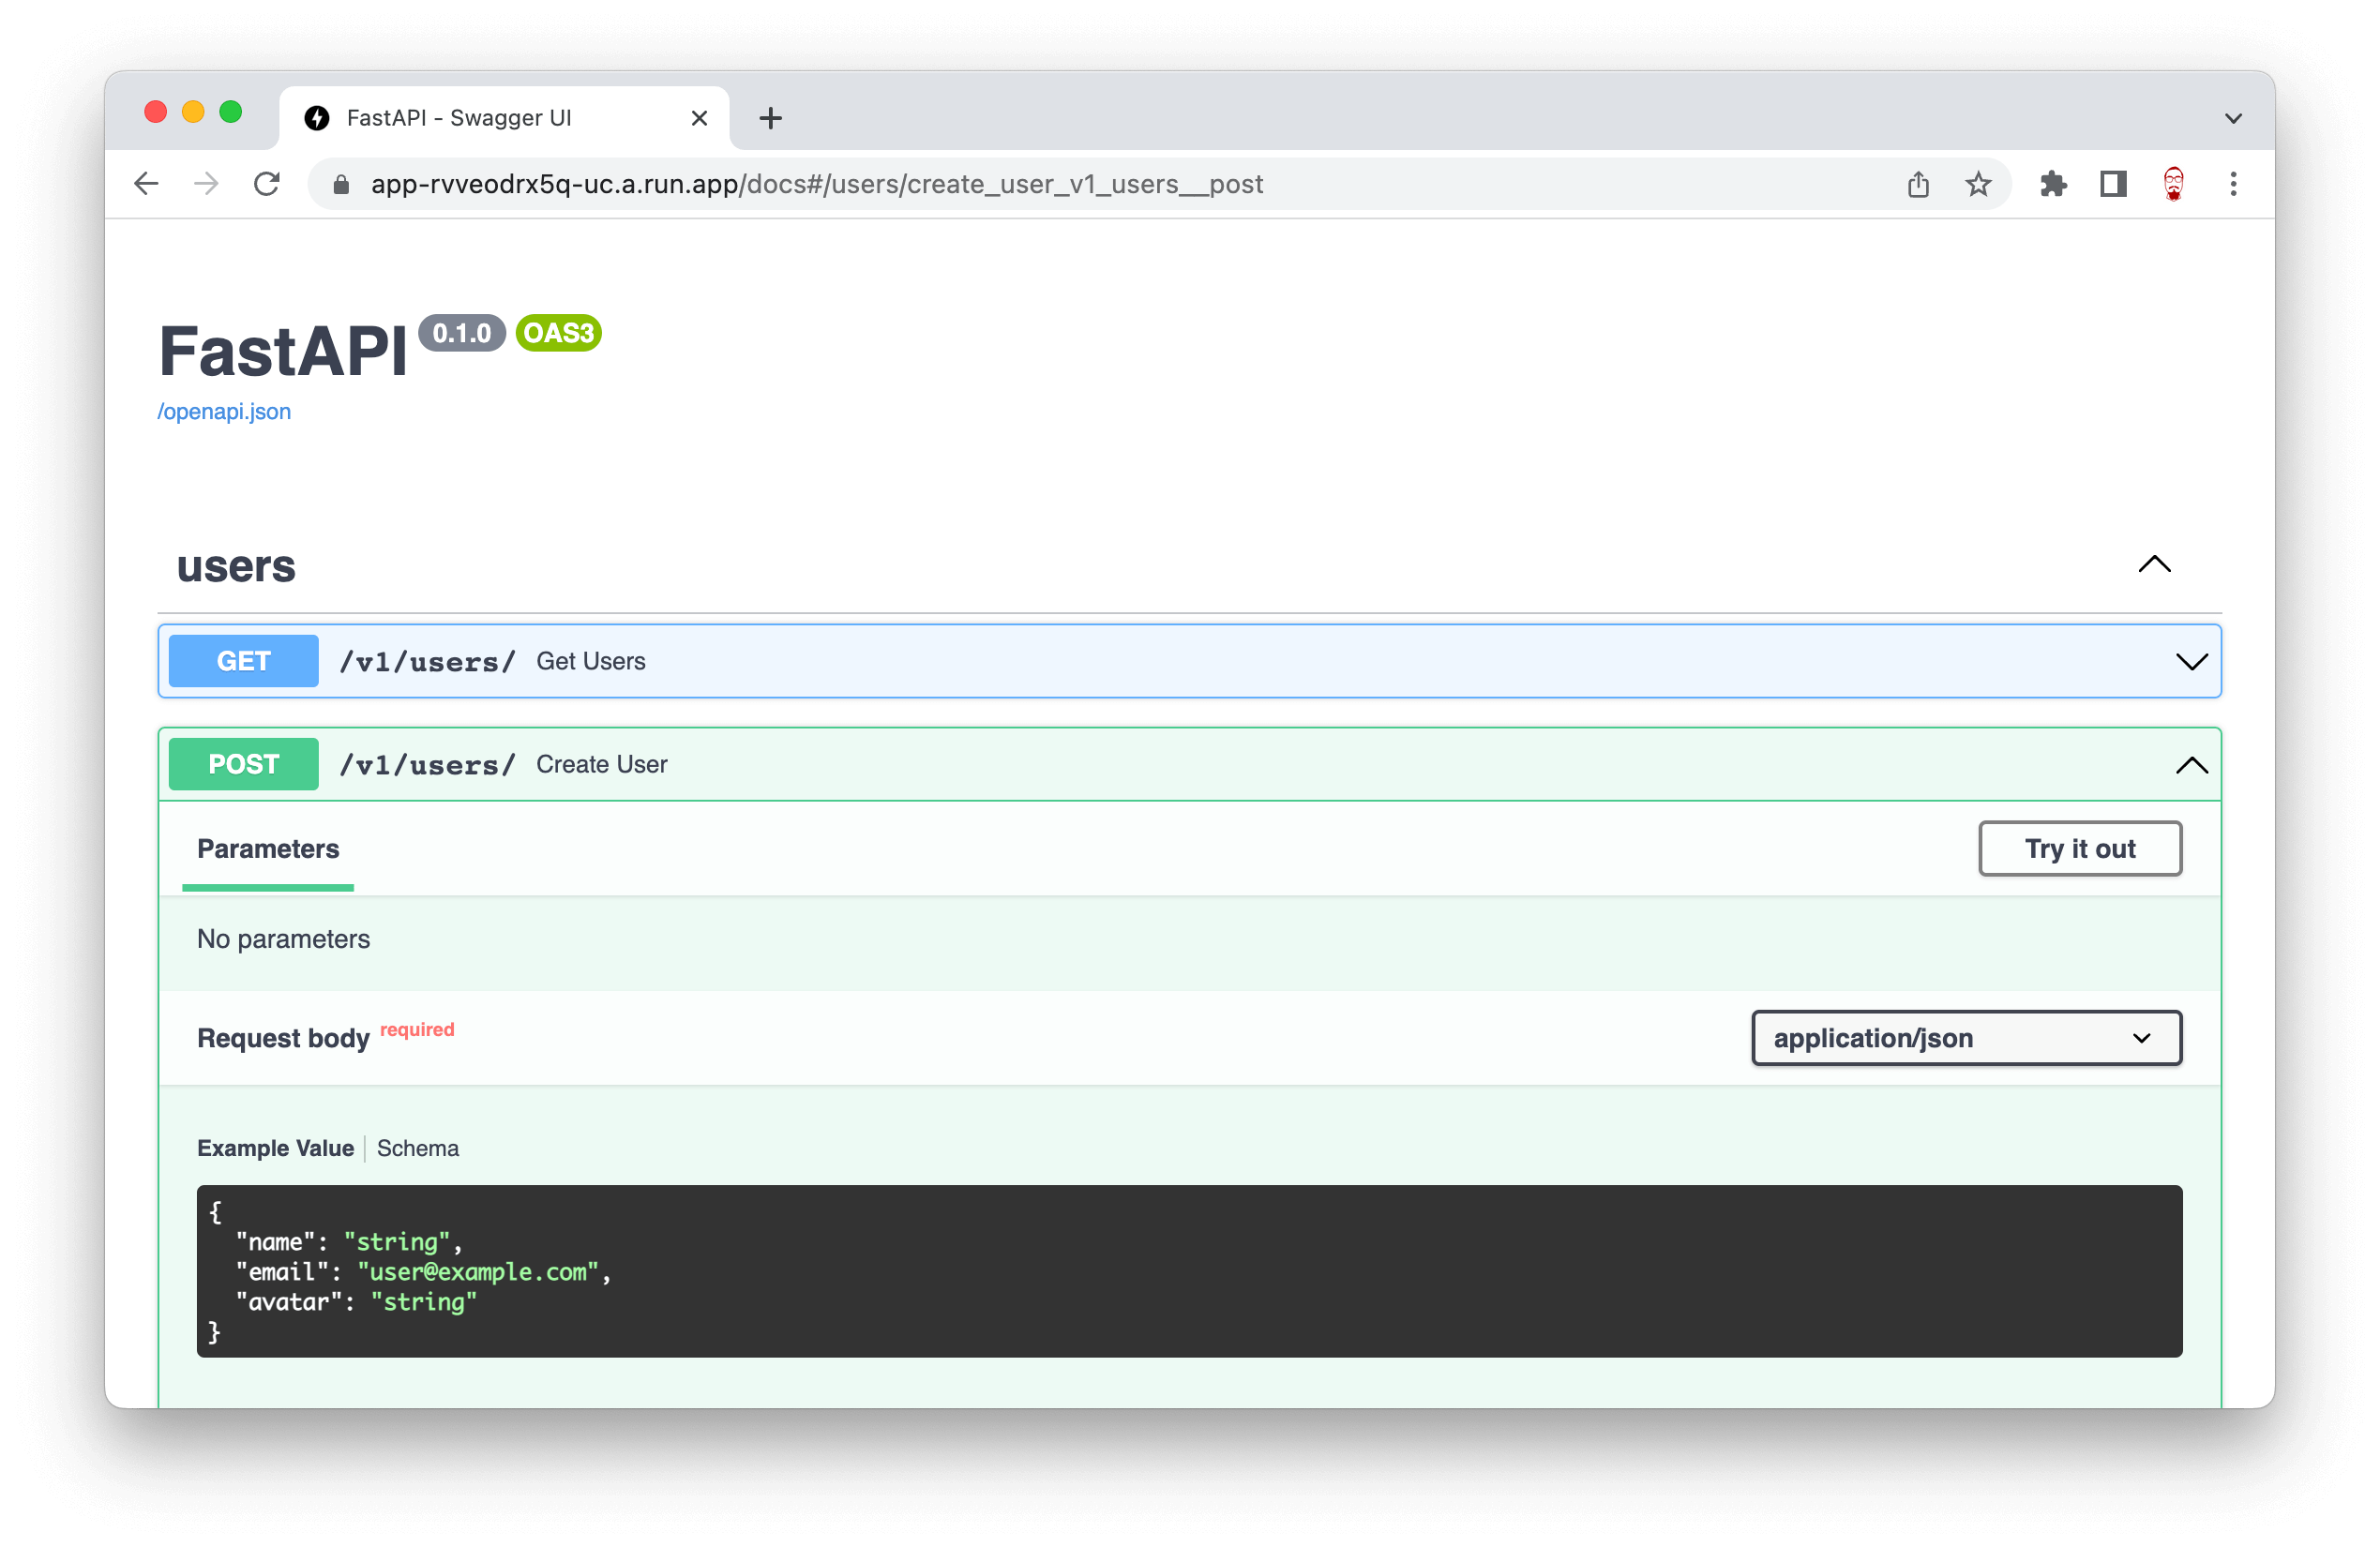Open the browser share icon
This screenshot has width=2380, height=1547.
(x=1918, y=184)
